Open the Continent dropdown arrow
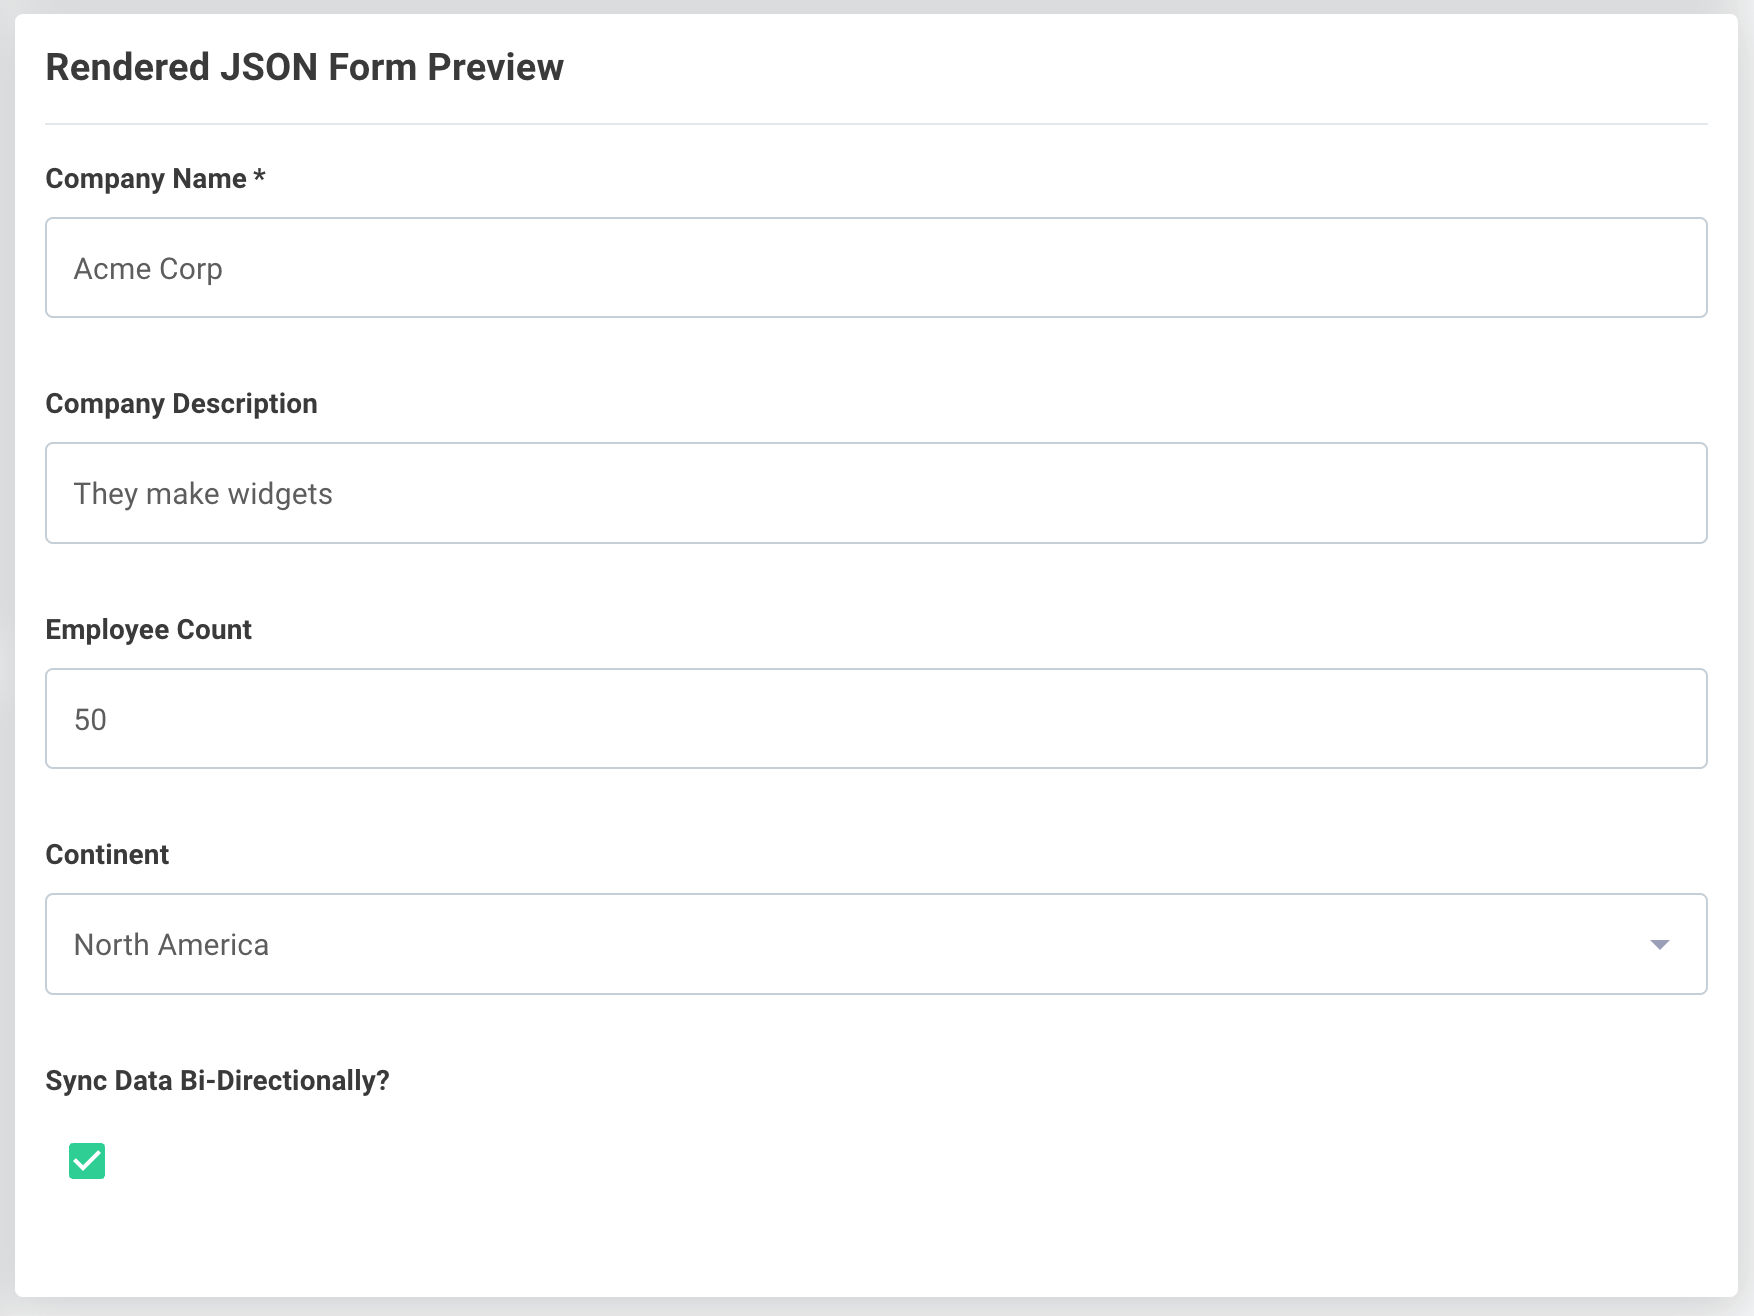Viewport: 1754px width, 1316px height. point(1659,943)
